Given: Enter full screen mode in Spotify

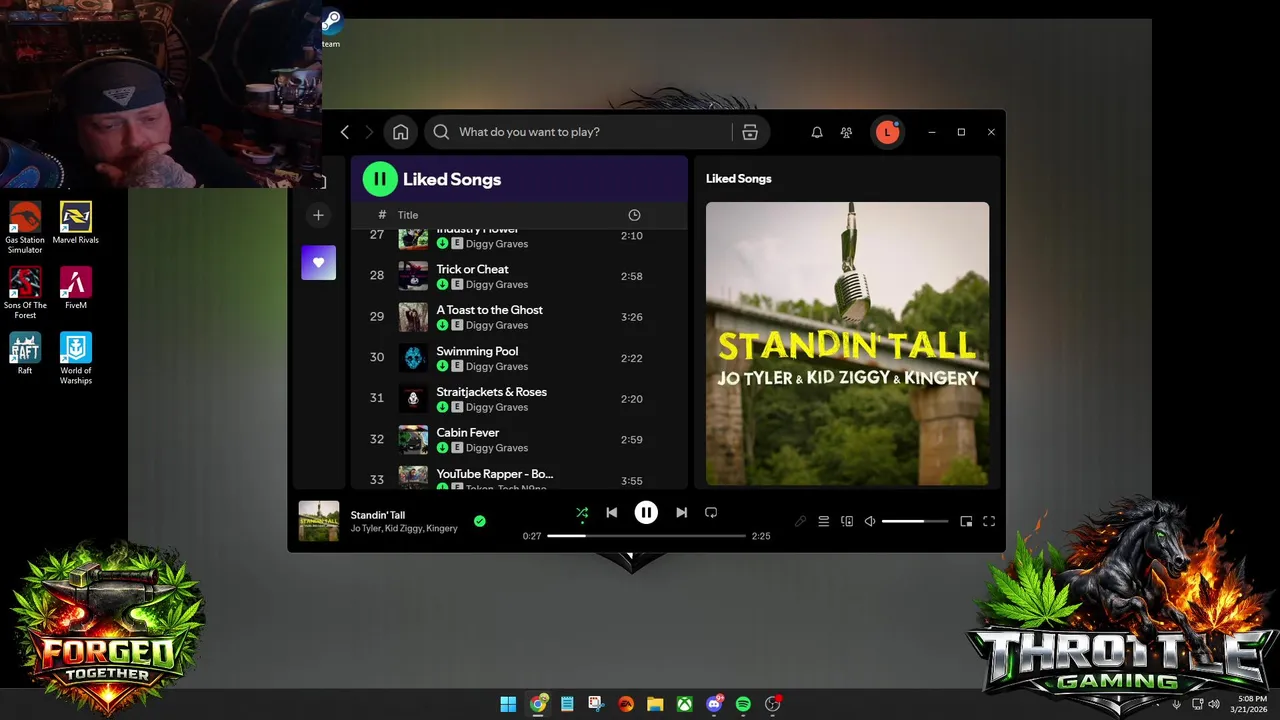Looking at the screenshot, I should pos(989,521).
